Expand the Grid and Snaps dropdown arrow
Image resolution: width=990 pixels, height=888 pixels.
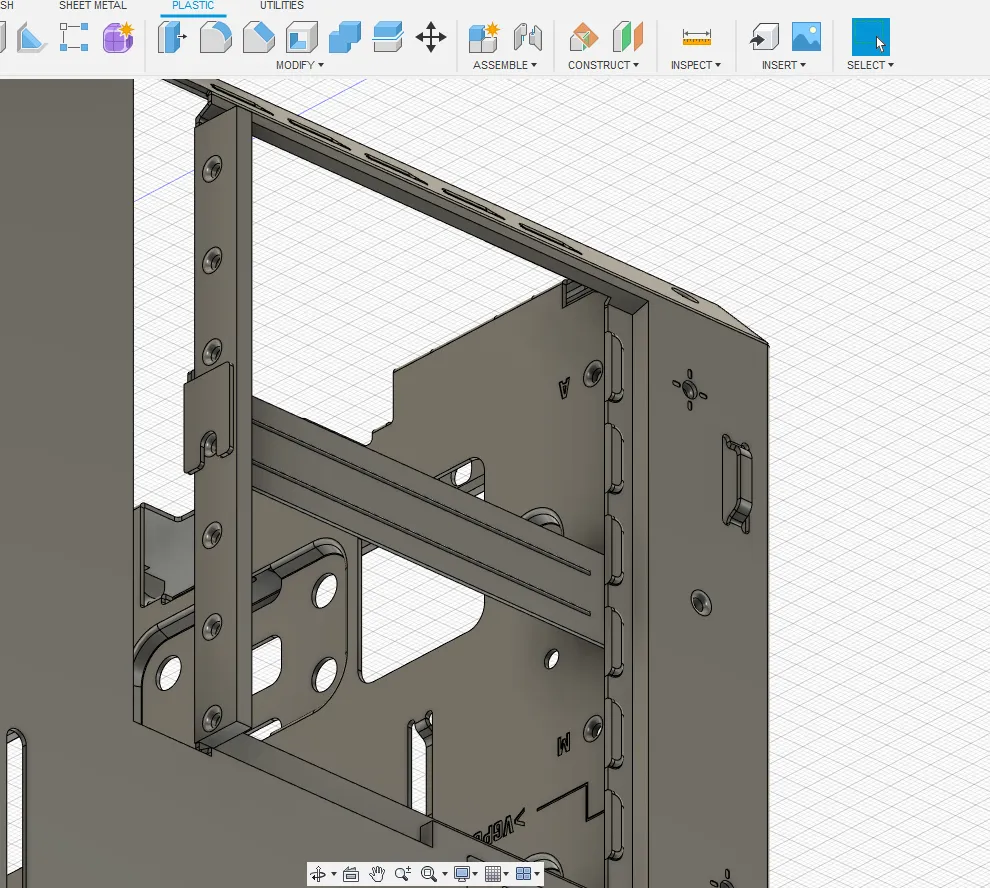tap(506, 875)
